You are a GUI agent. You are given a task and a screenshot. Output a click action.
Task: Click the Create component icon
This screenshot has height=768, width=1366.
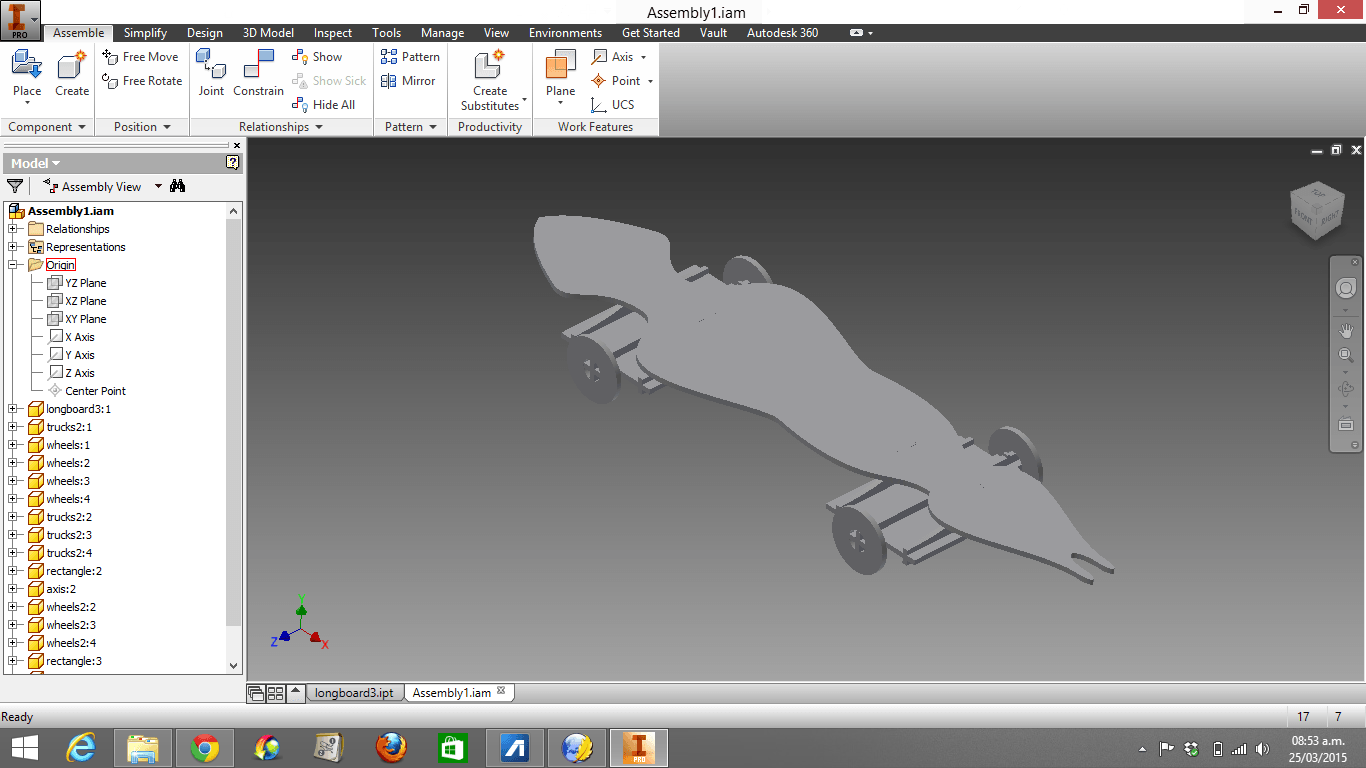tap(72, 65)
